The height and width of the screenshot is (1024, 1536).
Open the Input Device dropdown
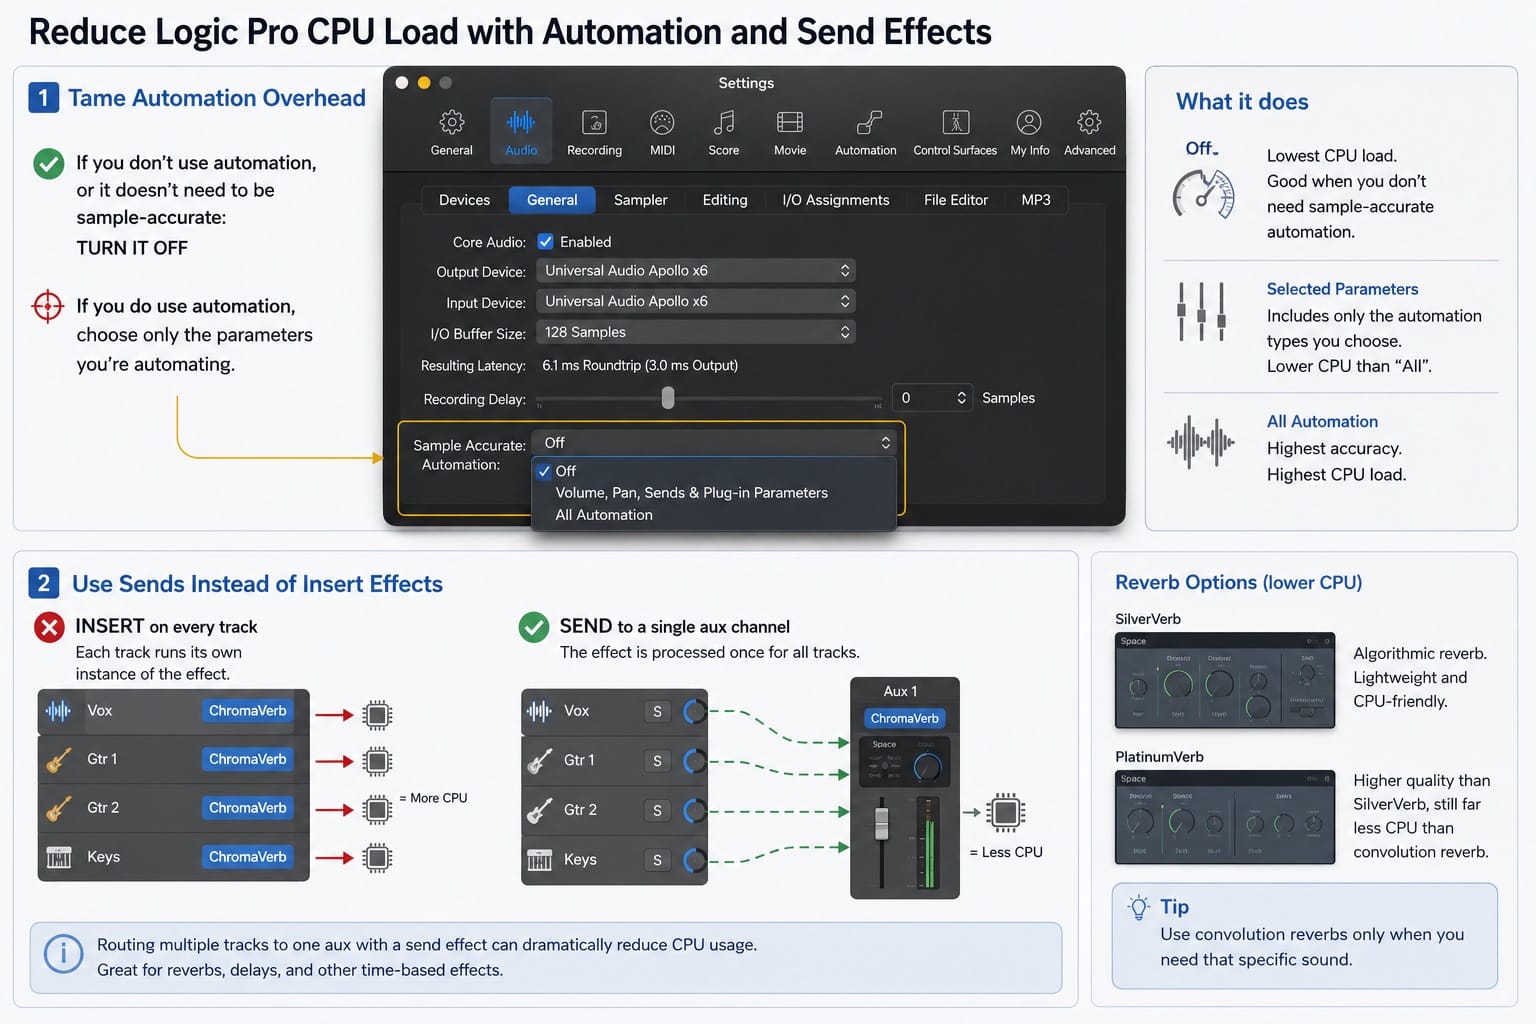point(696,301)
